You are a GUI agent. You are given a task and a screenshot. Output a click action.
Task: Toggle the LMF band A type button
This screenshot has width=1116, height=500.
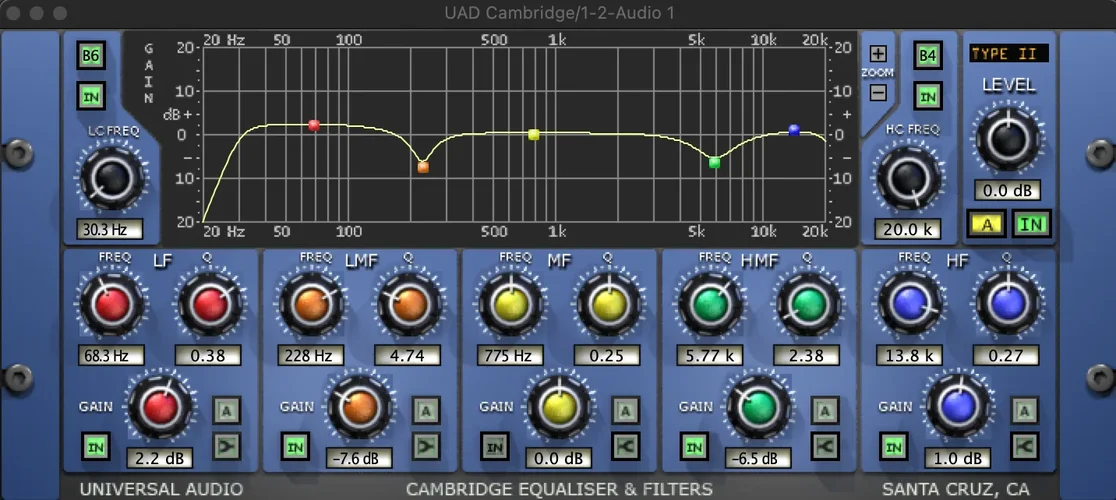click(426, 410)
